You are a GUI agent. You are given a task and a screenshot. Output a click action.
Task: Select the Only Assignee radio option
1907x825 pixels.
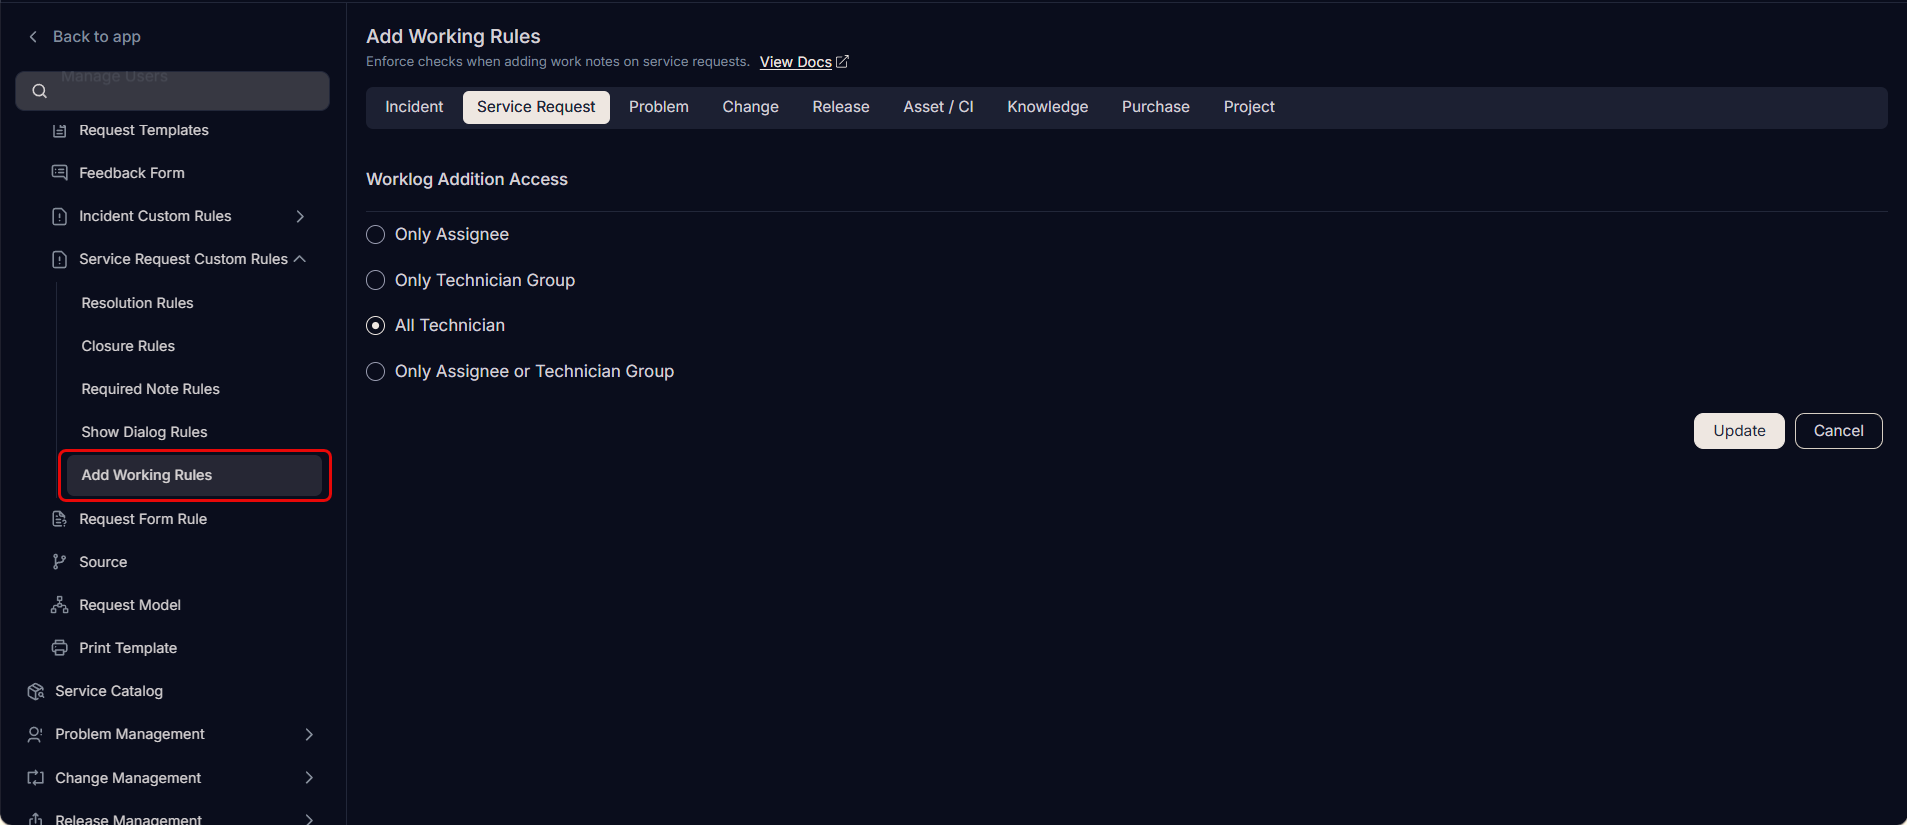(376, 235)
